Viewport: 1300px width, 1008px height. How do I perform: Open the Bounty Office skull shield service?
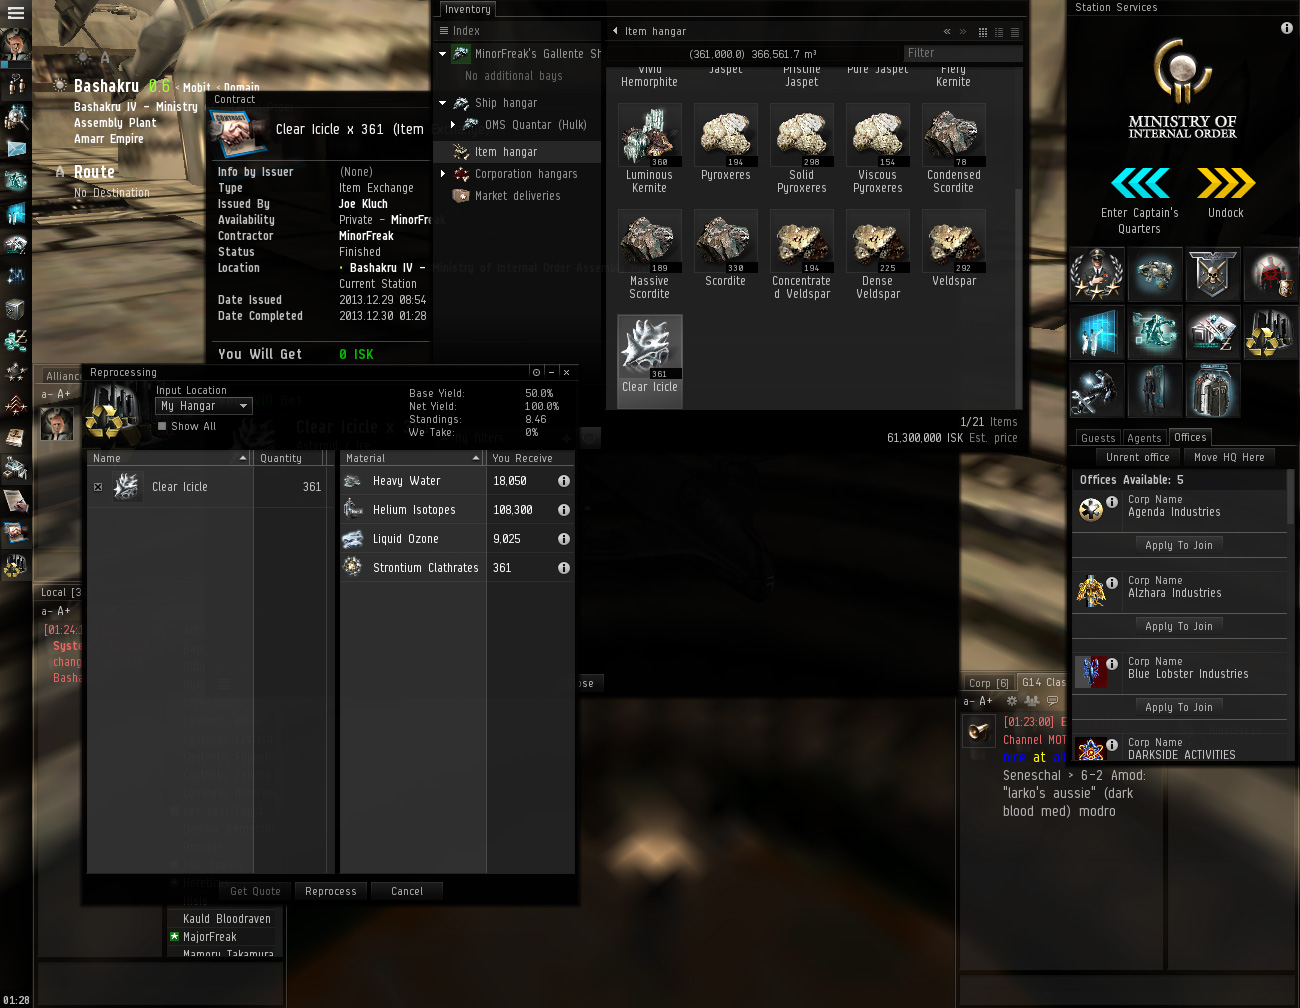point(1213,275)
